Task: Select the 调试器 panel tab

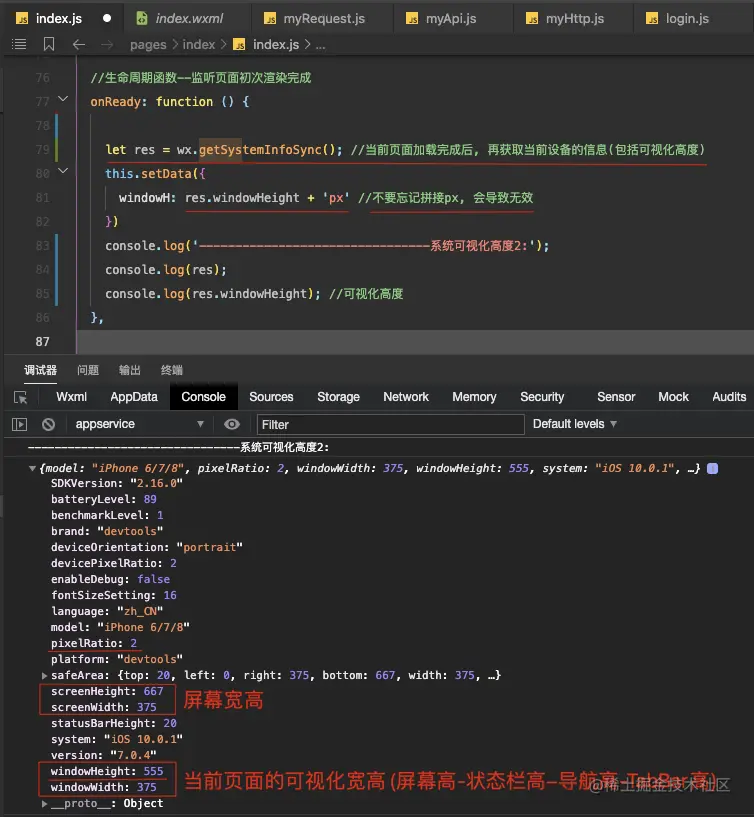Action: click(x=40, y=370)
